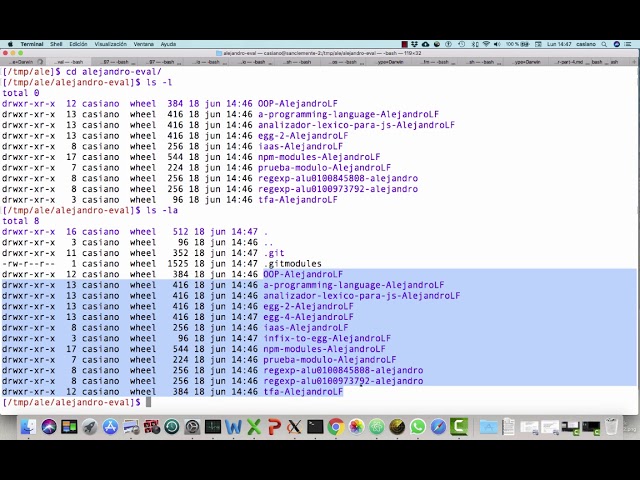The height and width of the screenshot is (480, 640).
Task: Click the Terminal icon in Dock
Action: 315,427
